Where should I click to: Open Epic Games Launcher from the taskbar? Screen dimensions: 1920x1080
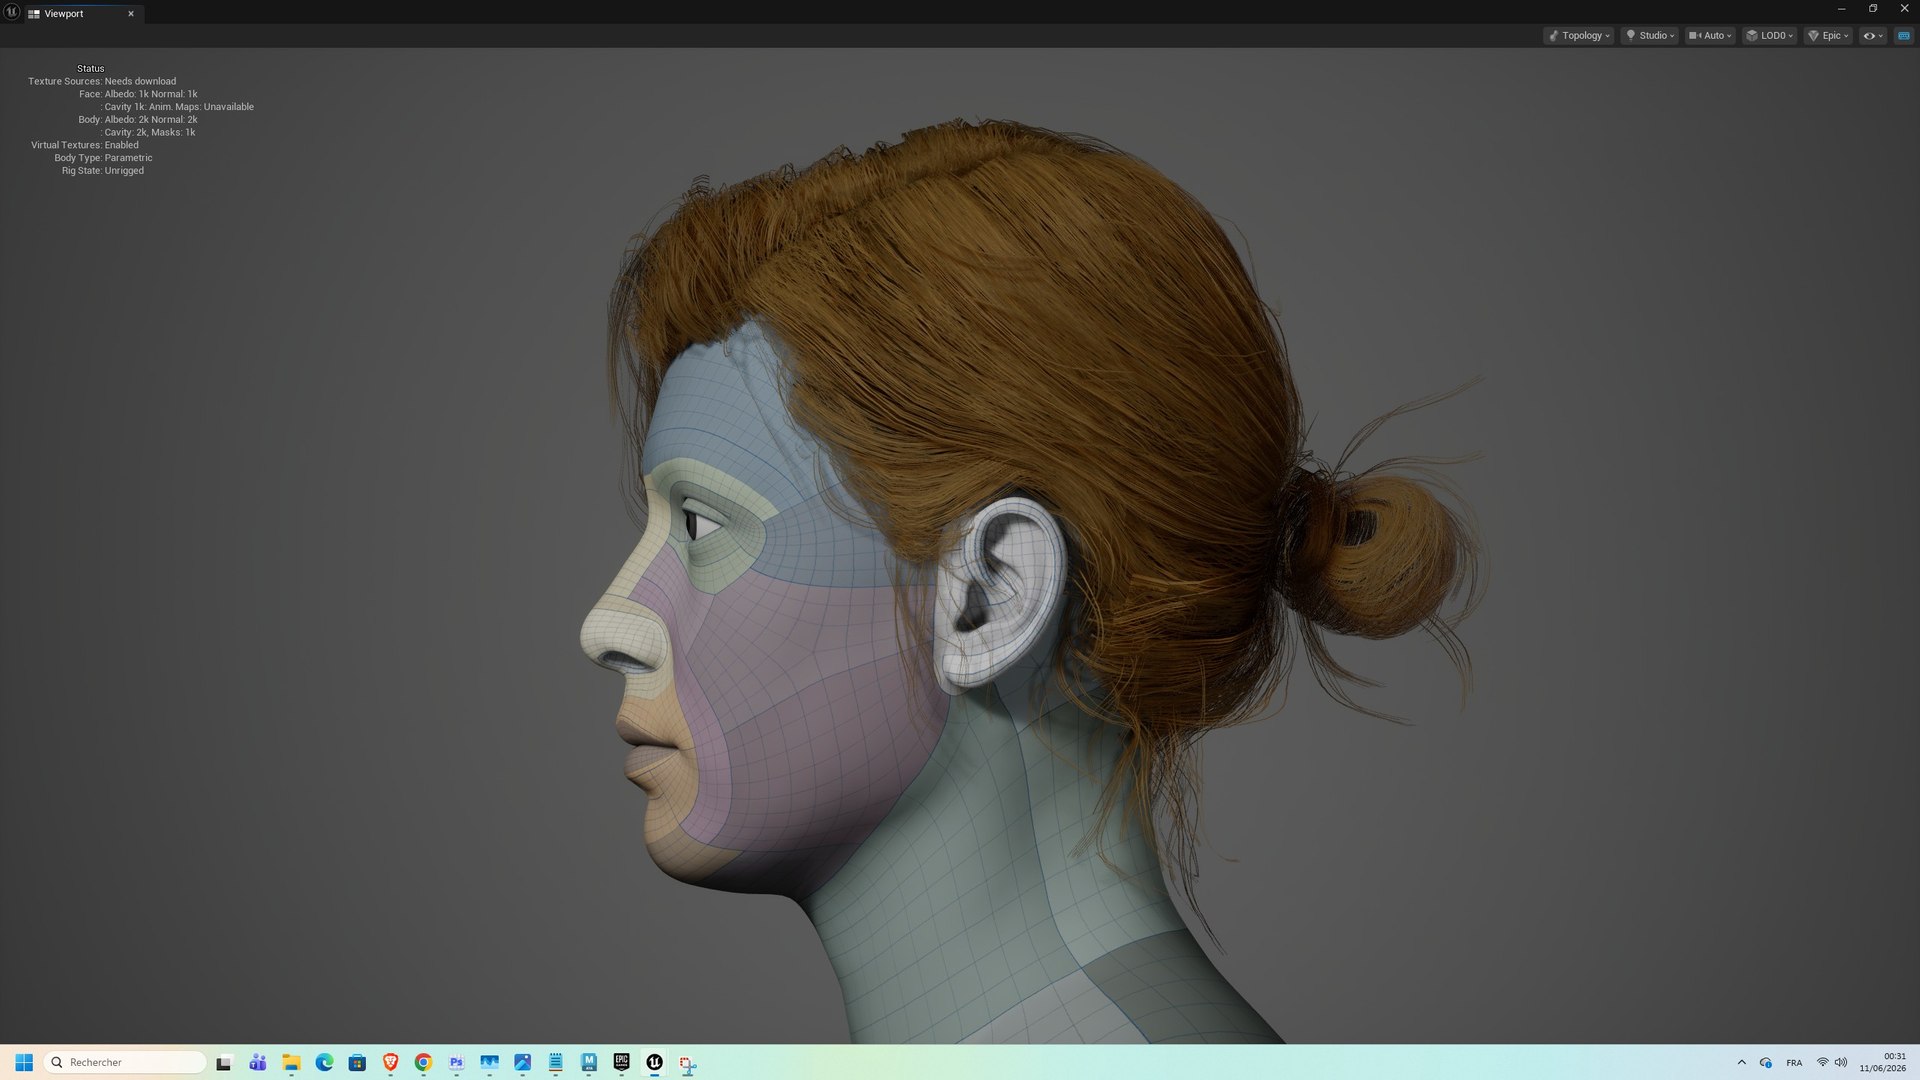click(621, 1062)
